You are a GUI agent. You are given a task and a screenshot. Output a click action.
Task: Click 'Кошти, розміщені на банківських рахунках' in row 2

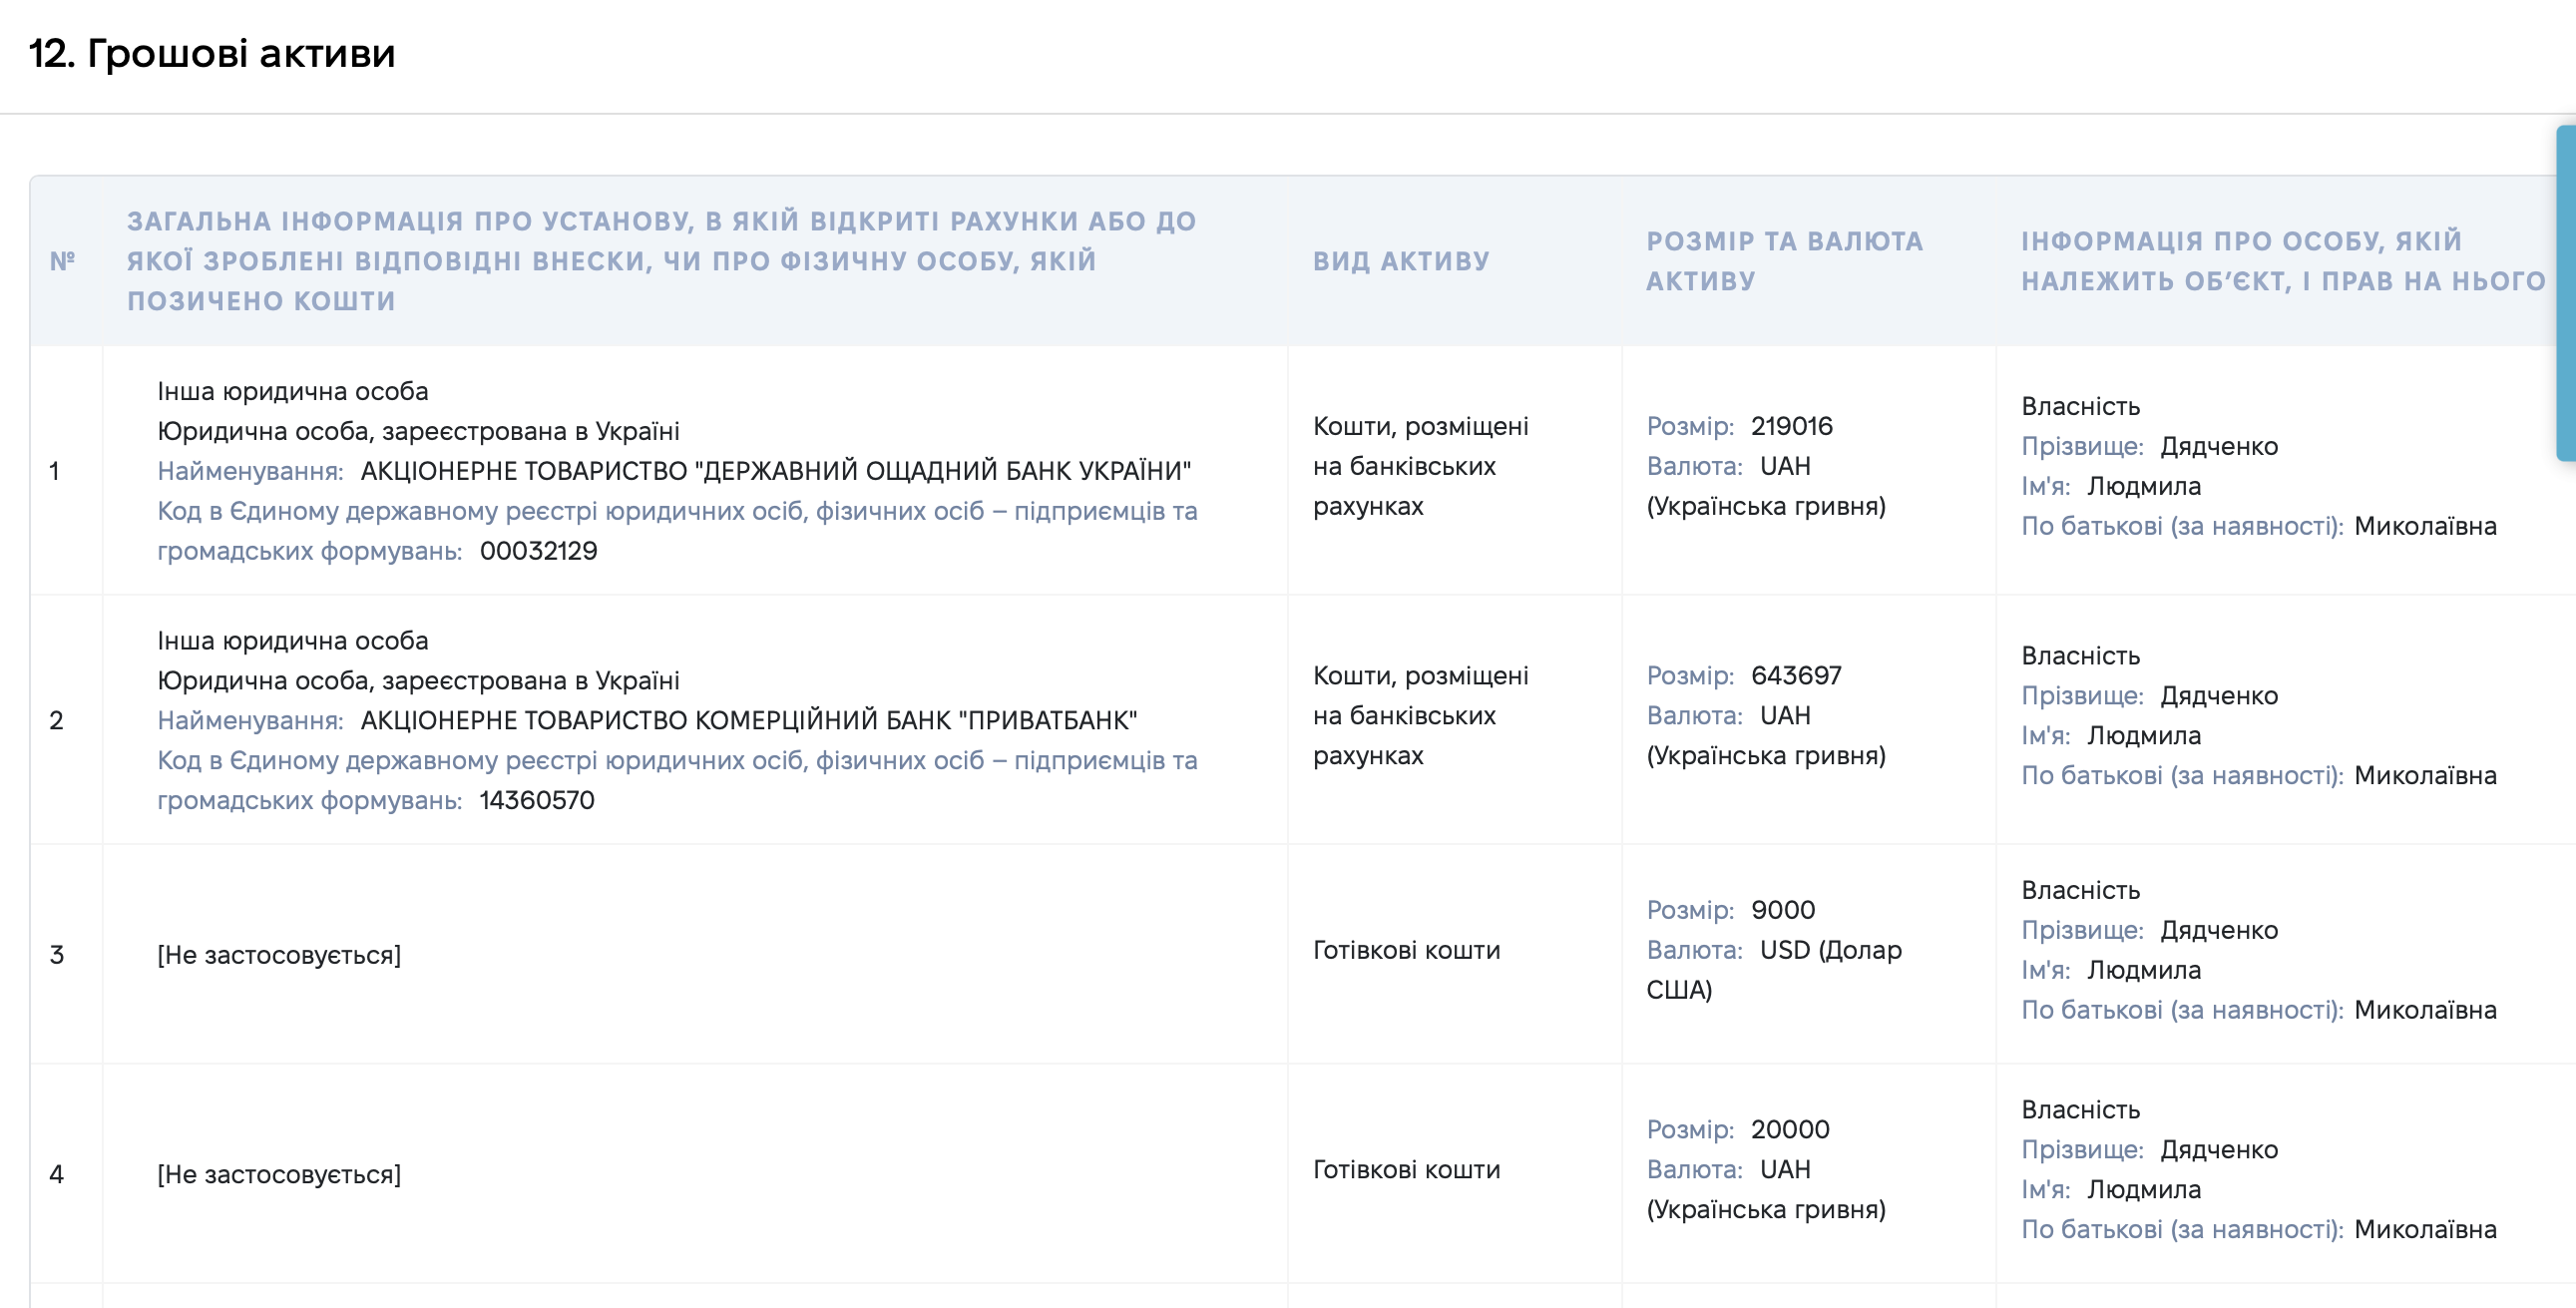click(x=1420, y=716)
